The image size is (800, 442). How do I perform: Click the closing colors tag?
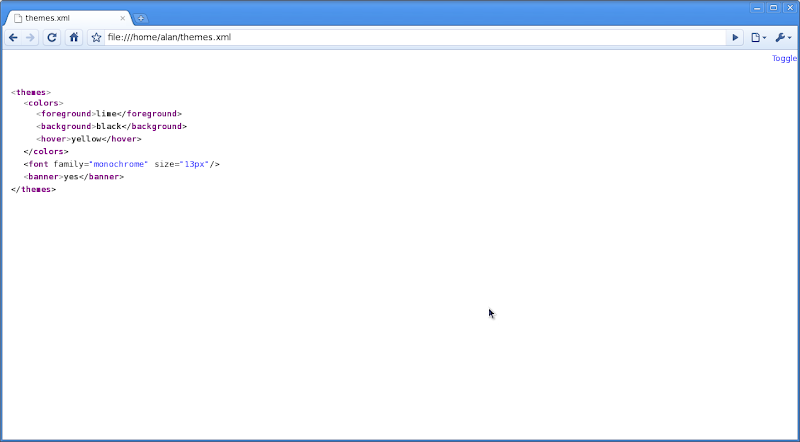pos(46,152)
